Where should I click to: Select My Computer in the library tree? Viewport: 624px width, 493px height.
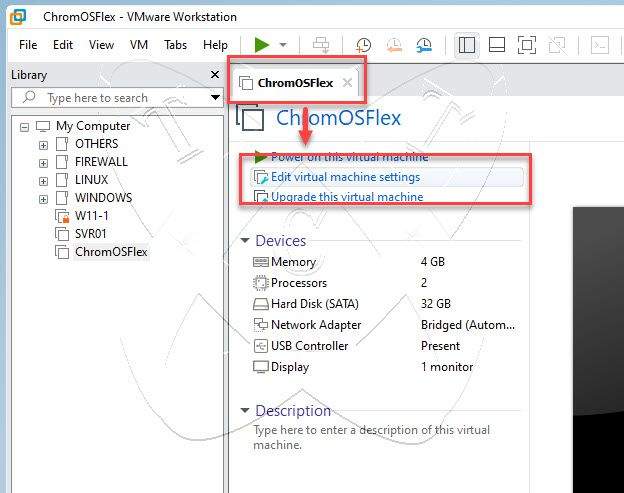(x=93, y=126)
